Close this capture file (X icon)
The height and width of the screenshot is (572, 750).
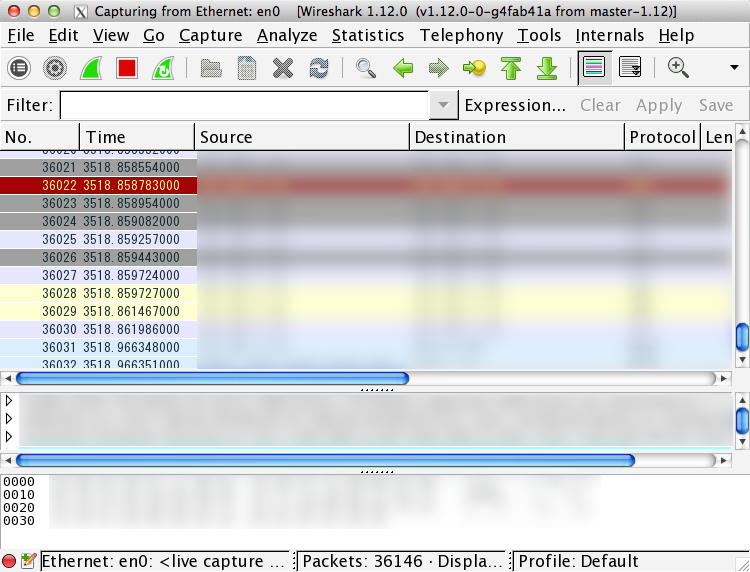[x=283, y=68]
